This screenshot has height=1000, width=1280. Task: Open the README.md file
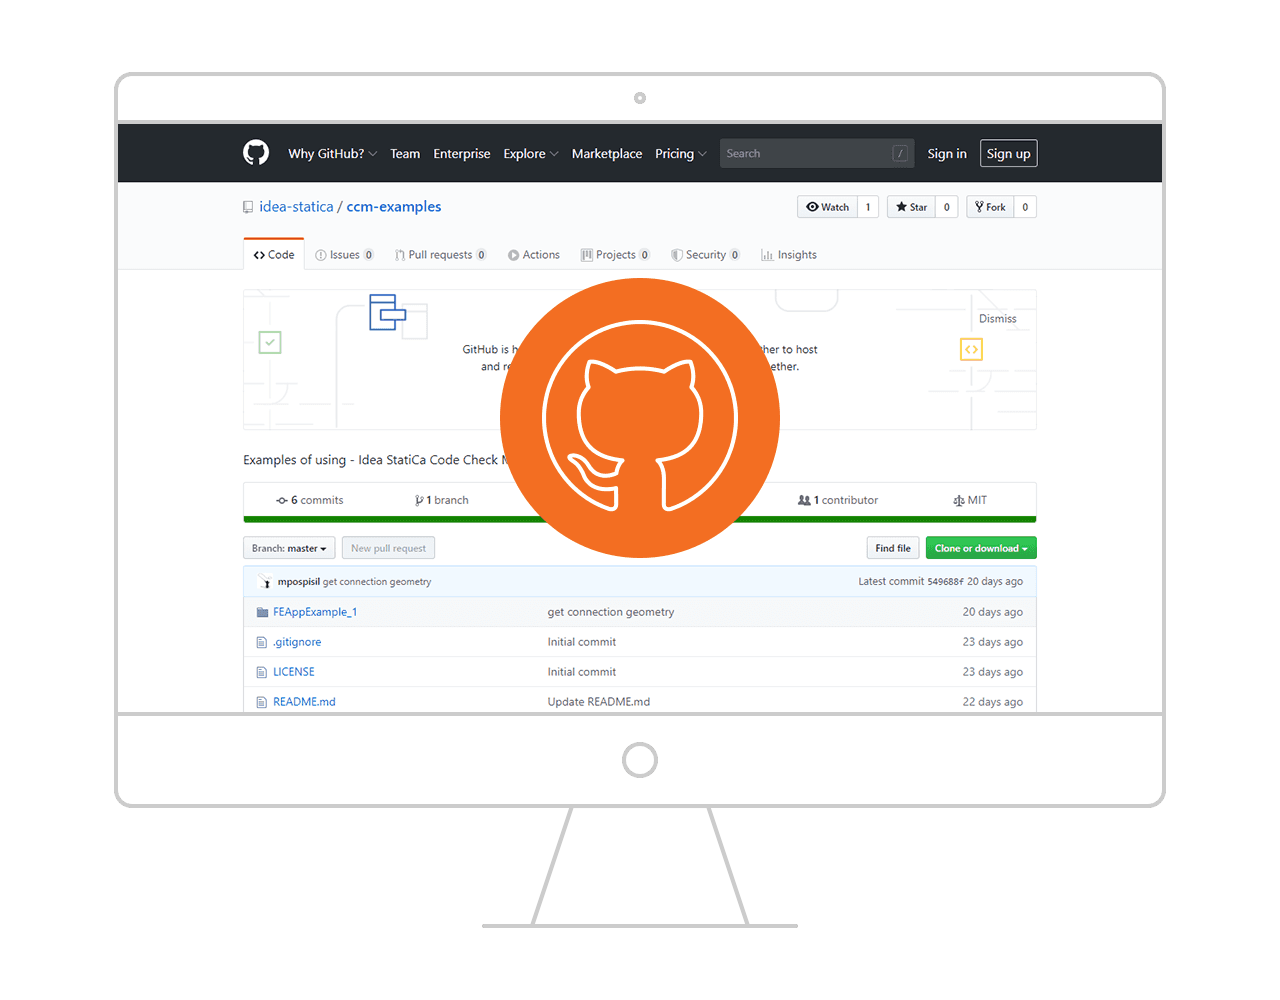[x=304, y=702]
